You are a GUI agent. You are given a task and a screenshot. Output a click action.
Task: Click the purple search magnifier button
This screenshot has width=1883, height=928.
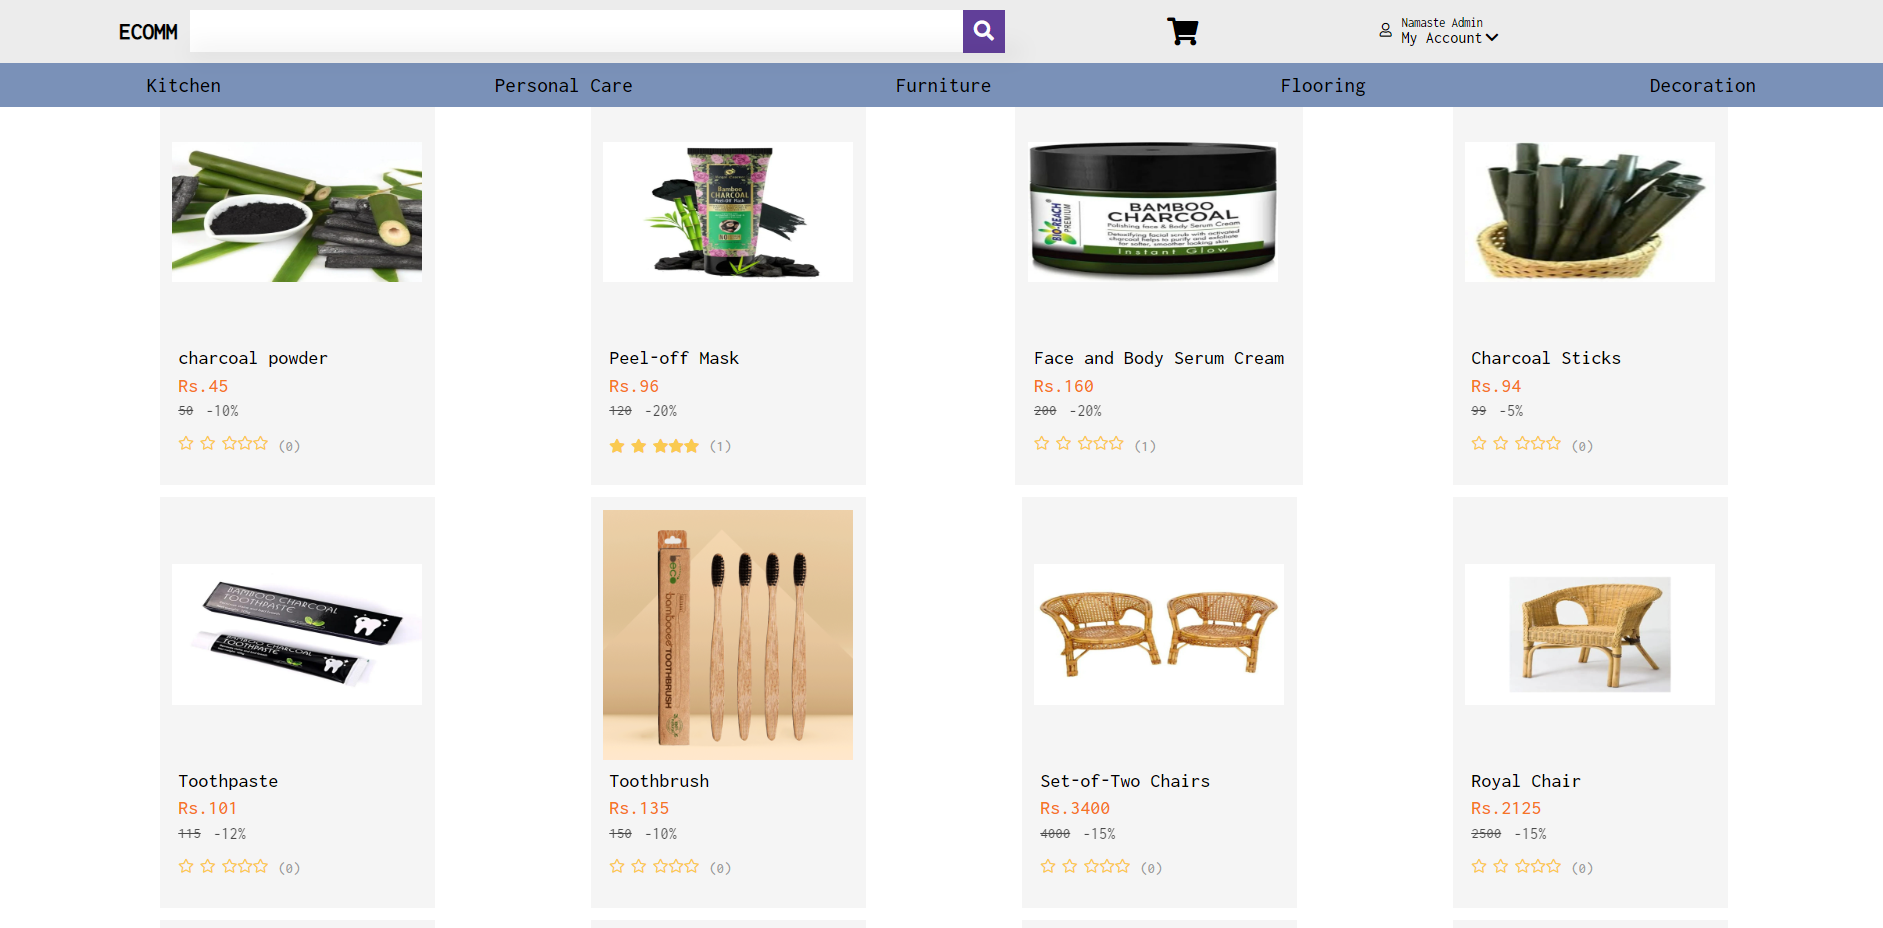[983, 31]
